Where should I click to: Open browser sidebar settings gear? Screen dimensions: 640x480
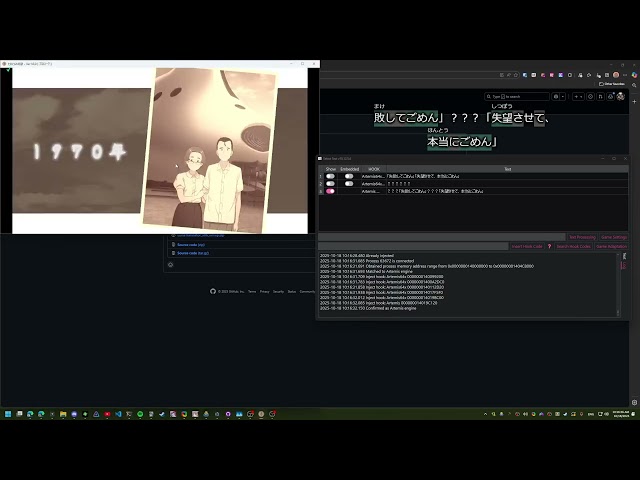(634, 402)
